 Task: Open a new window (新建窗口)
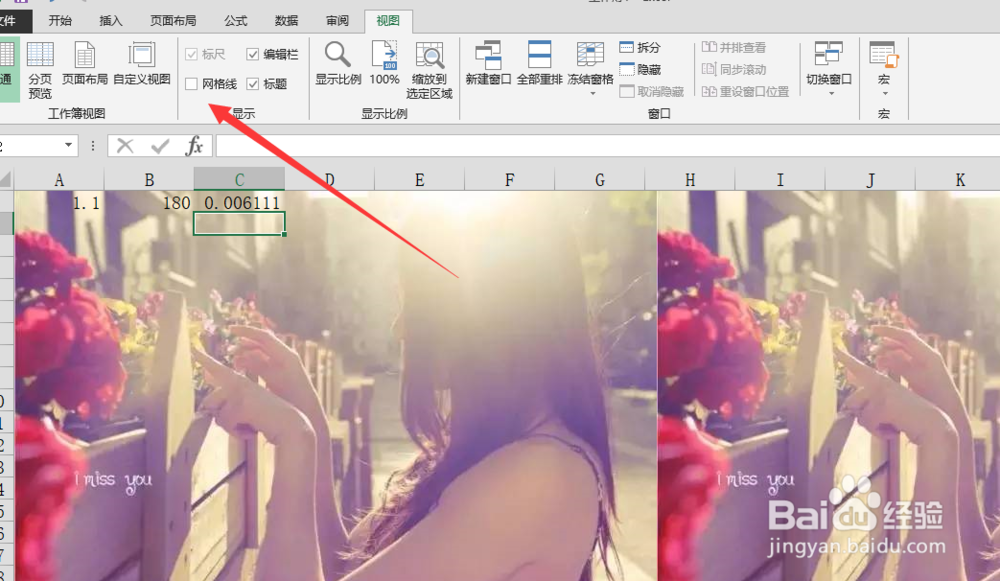click(488, 64)
